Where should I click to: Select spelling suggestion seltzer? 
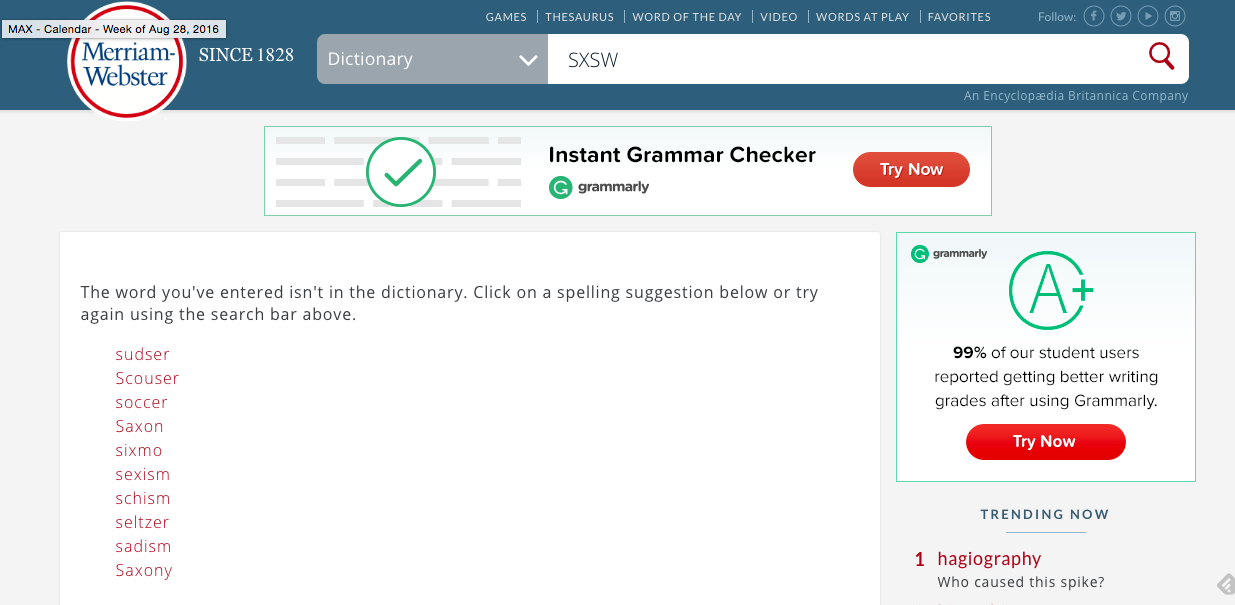(x=142, y=522)
